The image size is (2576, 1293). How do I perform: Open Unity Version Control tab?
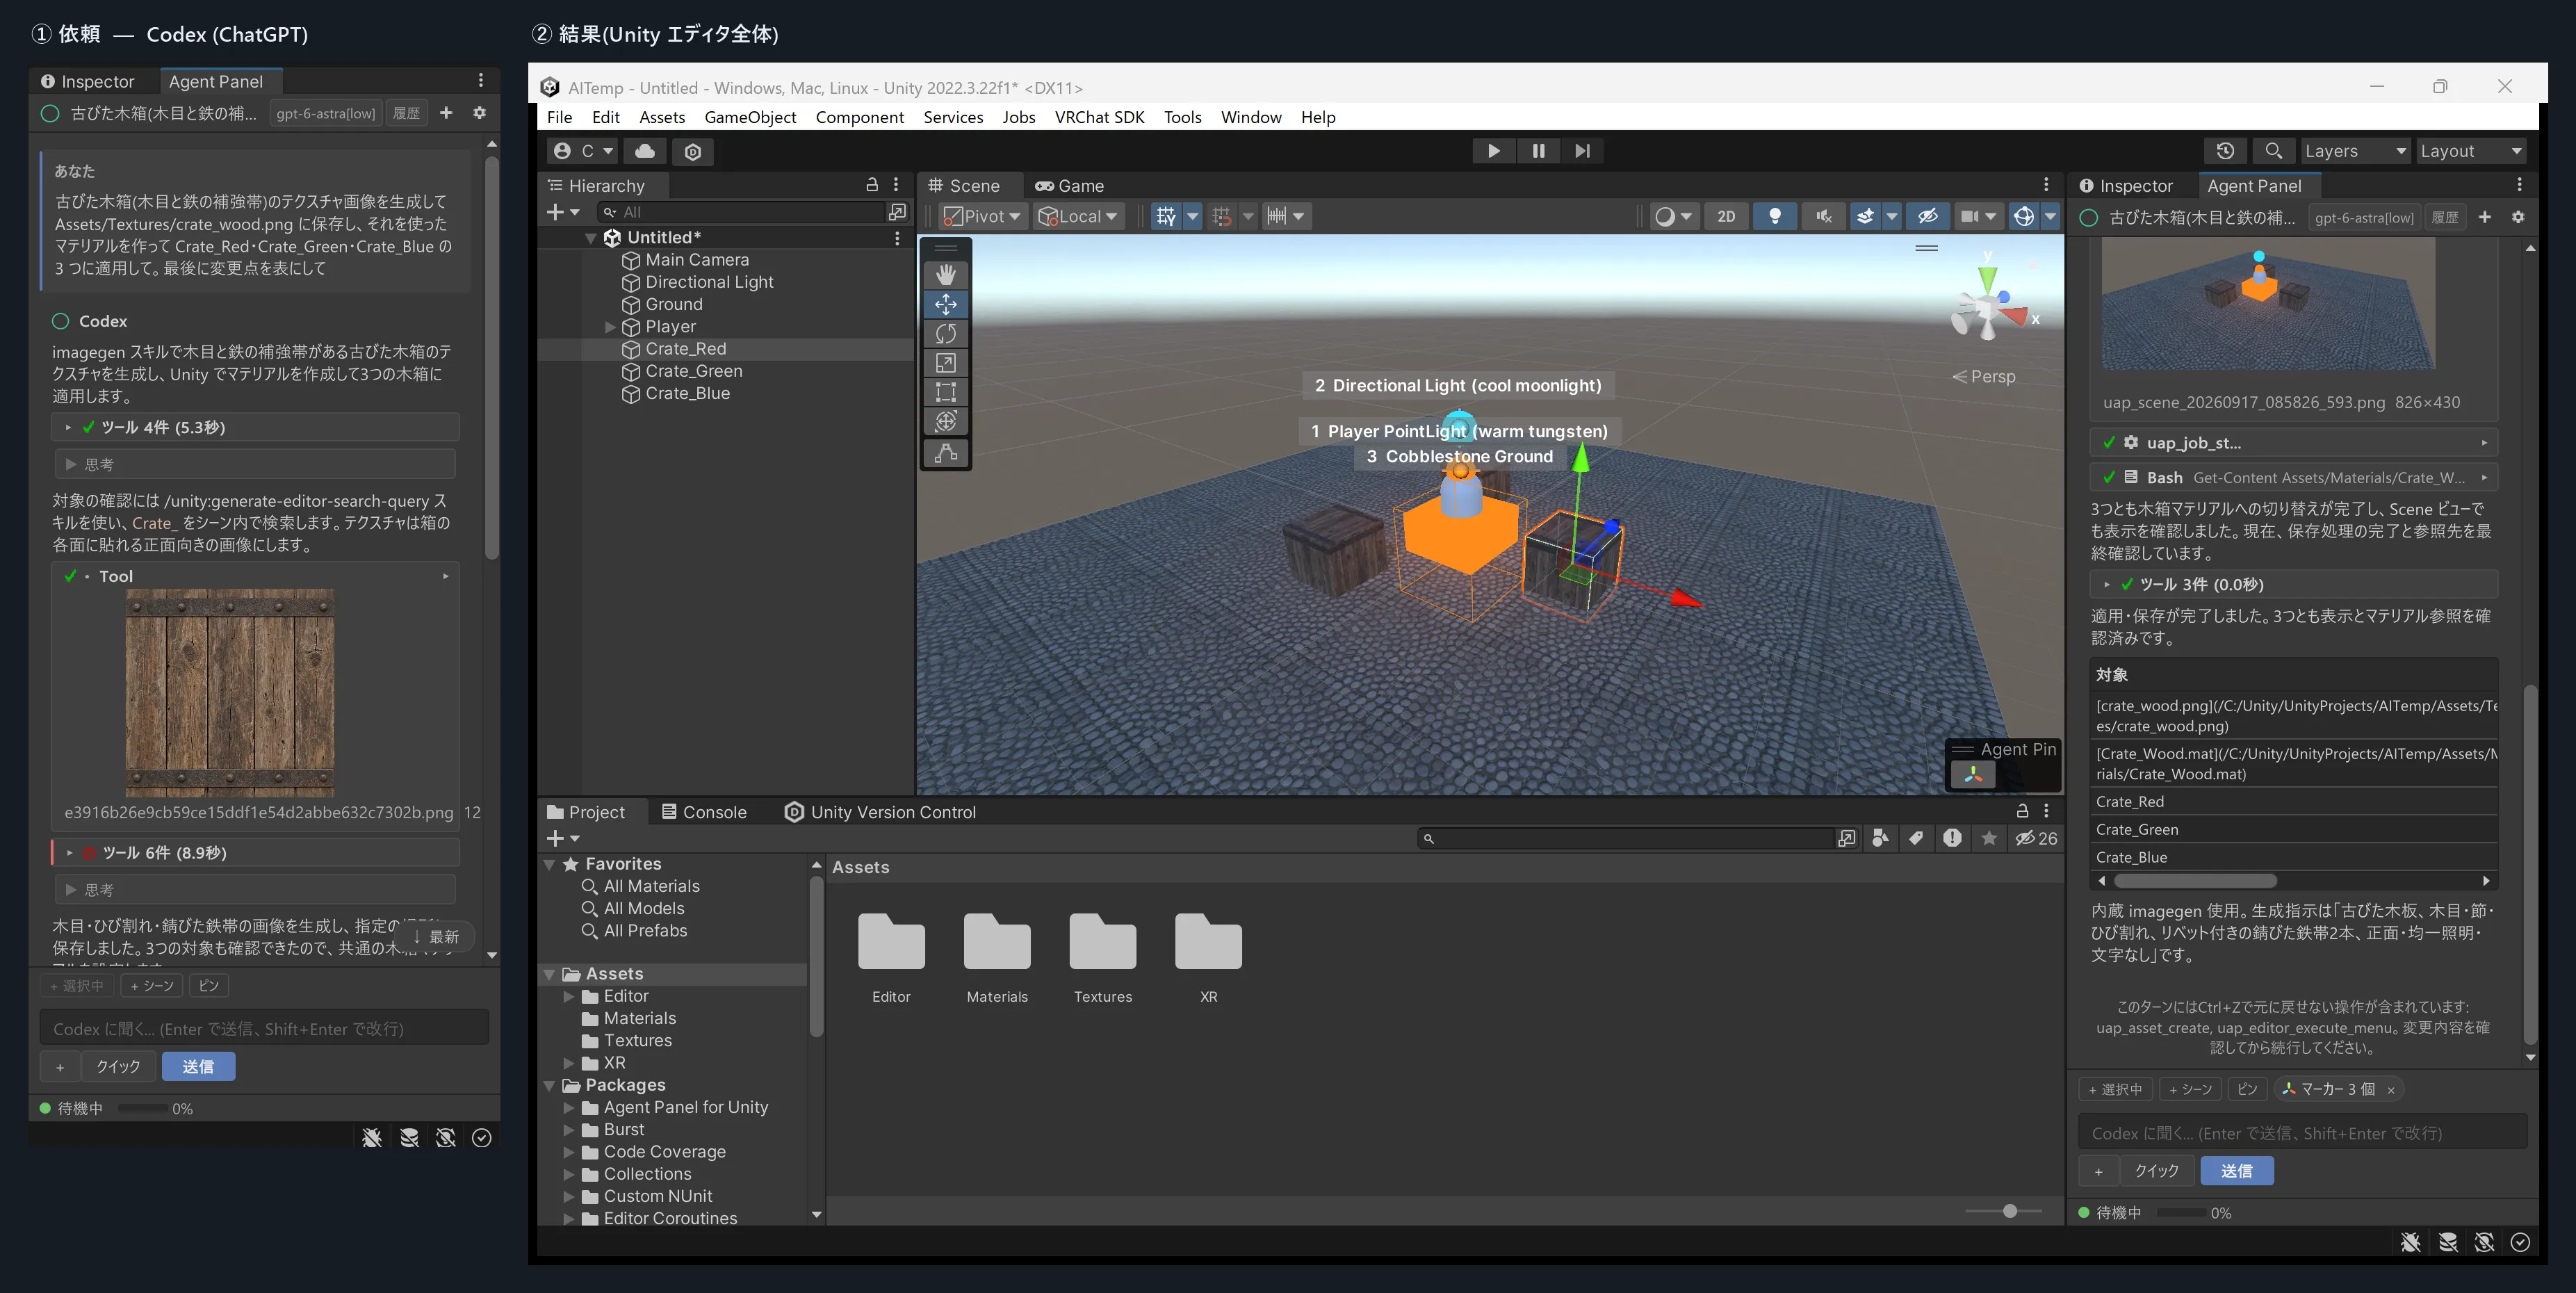[880, 812]
